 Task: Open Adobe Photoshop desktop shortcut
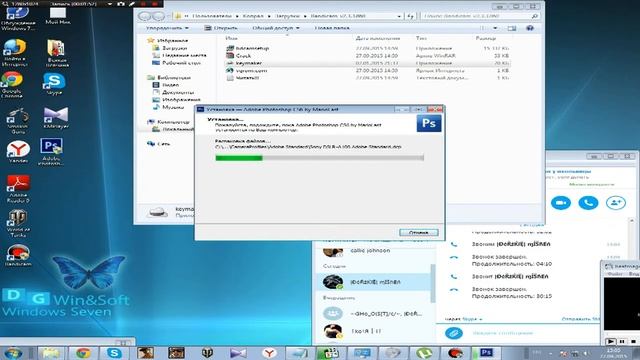click(51, 152)
